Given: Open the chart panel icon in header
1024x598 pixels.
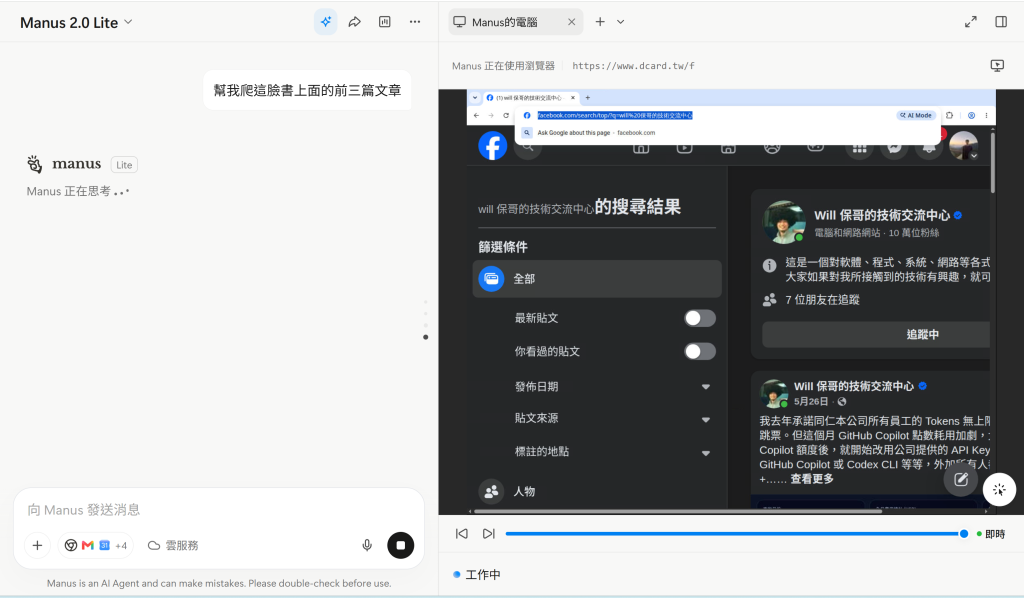Looking at the screenshot, I should 385,22.
